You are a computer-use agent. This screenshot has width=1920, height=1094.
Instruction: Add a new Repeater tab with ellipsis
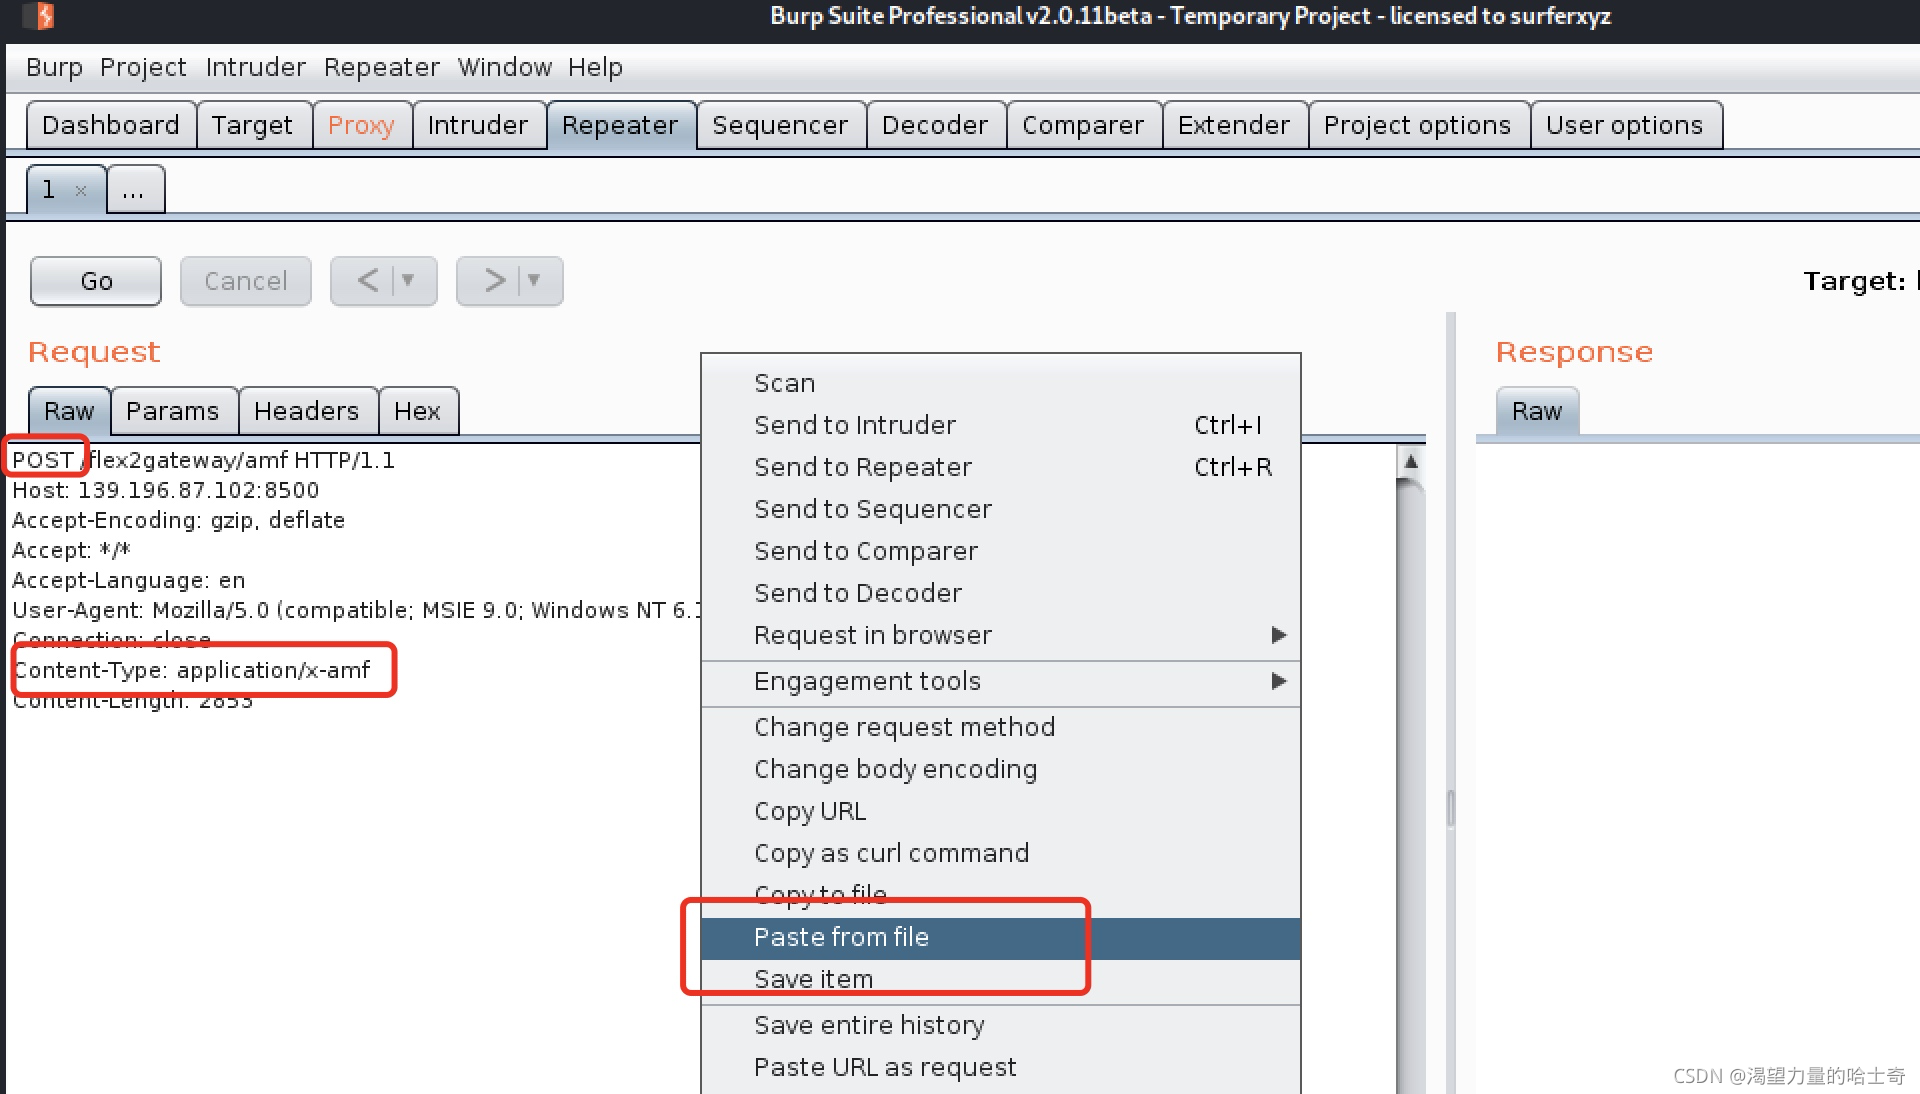click(x=135, y=190)
